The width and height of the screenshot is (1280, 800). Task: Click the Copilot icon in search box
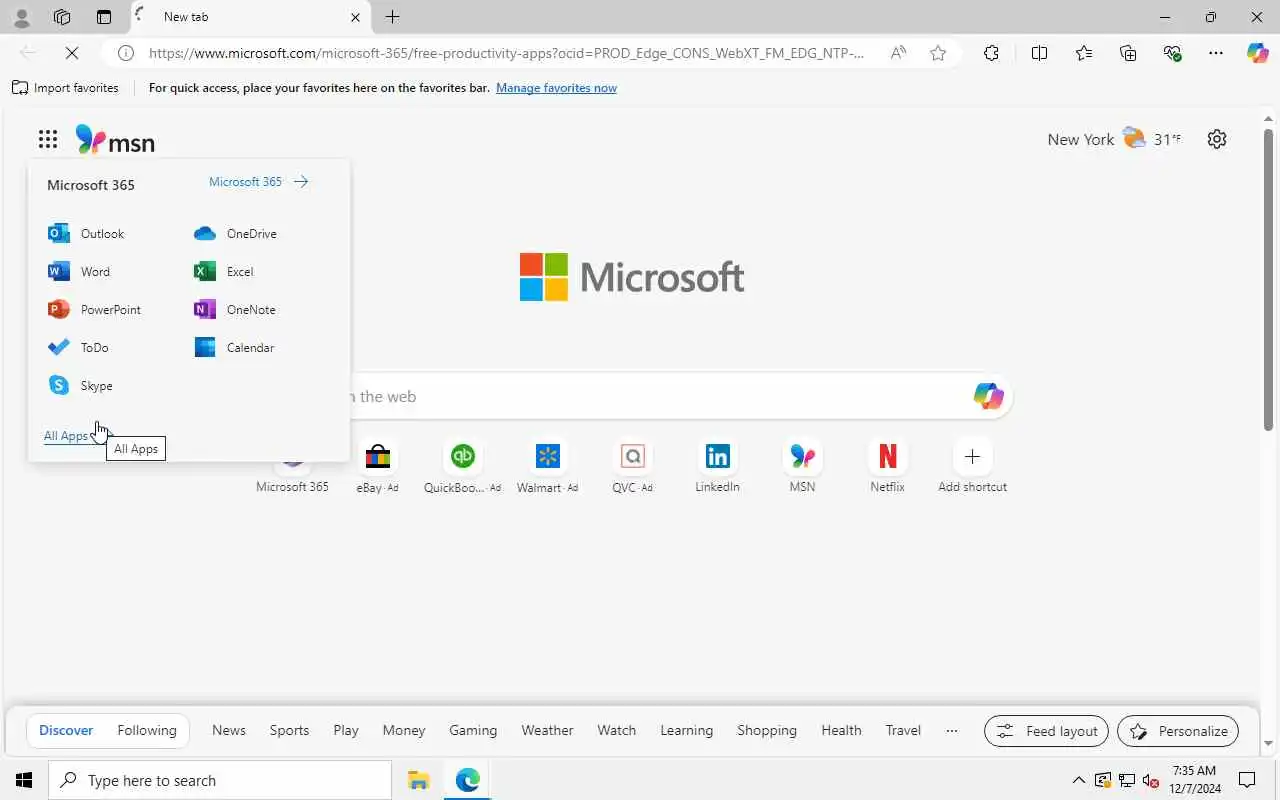[988, 396]
